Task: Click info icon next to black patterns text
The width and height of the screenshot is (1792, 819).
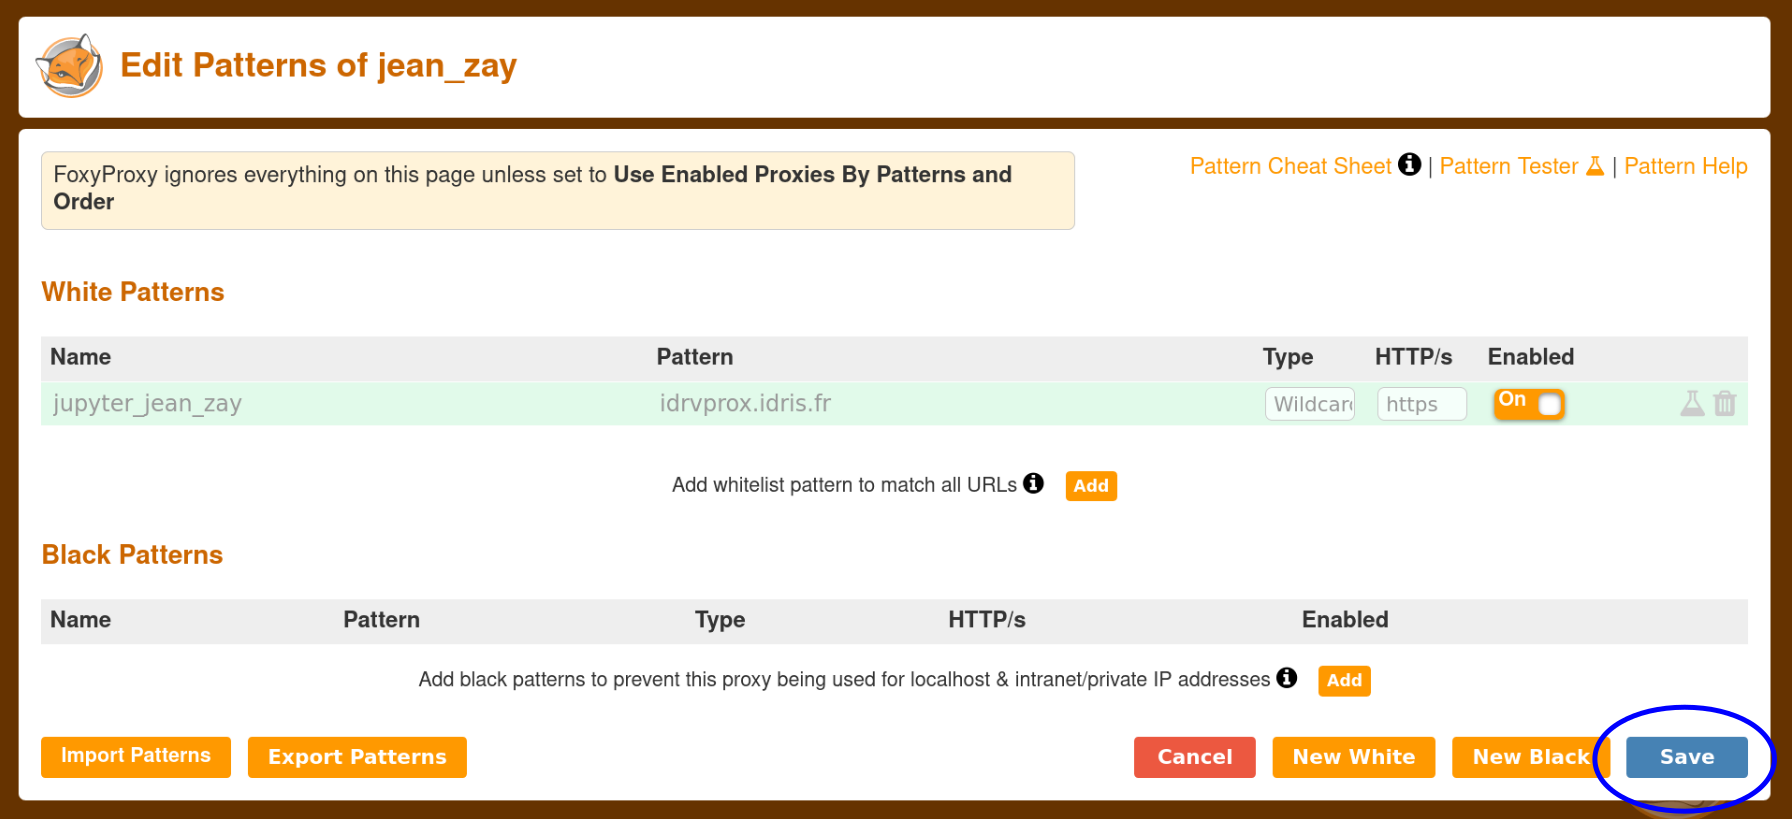Action: 1287,678
